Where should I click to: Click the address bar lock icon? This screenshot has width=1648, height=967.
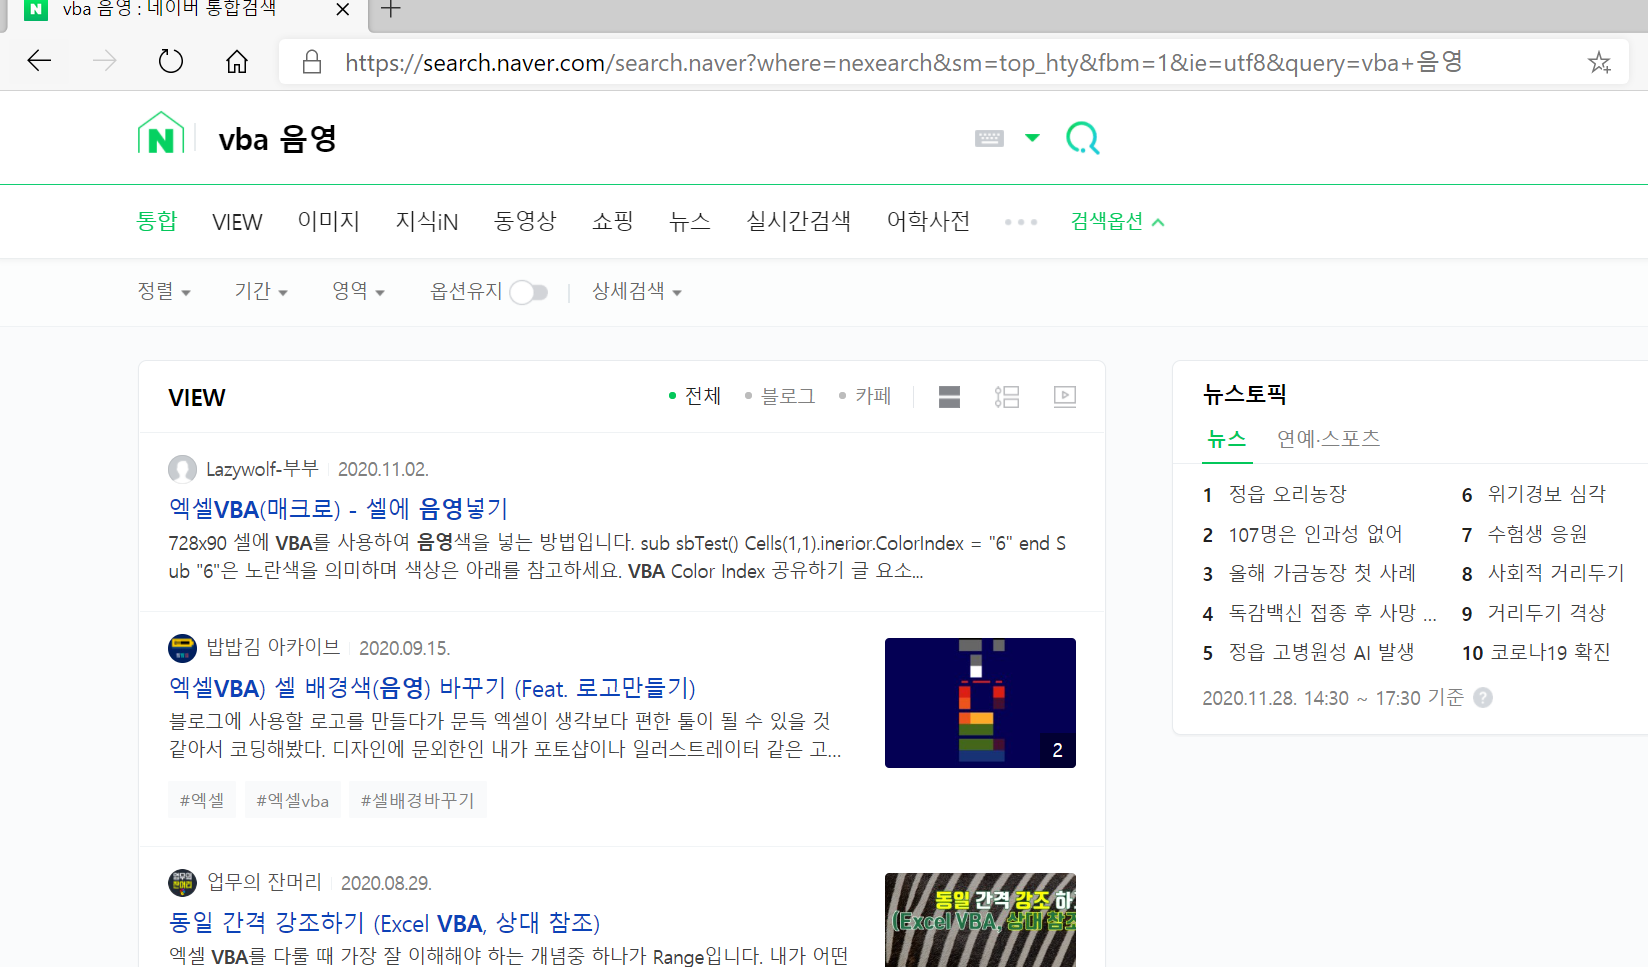pyautogui.click(x=312, y=62)
